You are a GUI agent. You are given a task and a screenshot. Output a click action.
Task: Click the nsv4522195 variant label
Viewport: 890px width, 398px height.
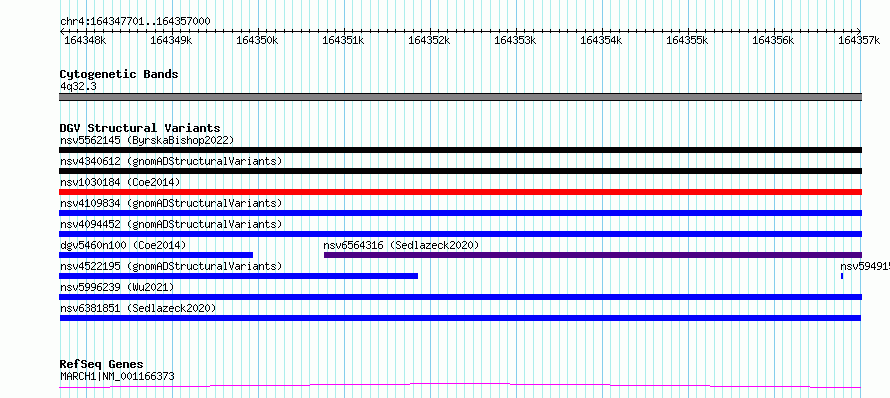point(171,266)
